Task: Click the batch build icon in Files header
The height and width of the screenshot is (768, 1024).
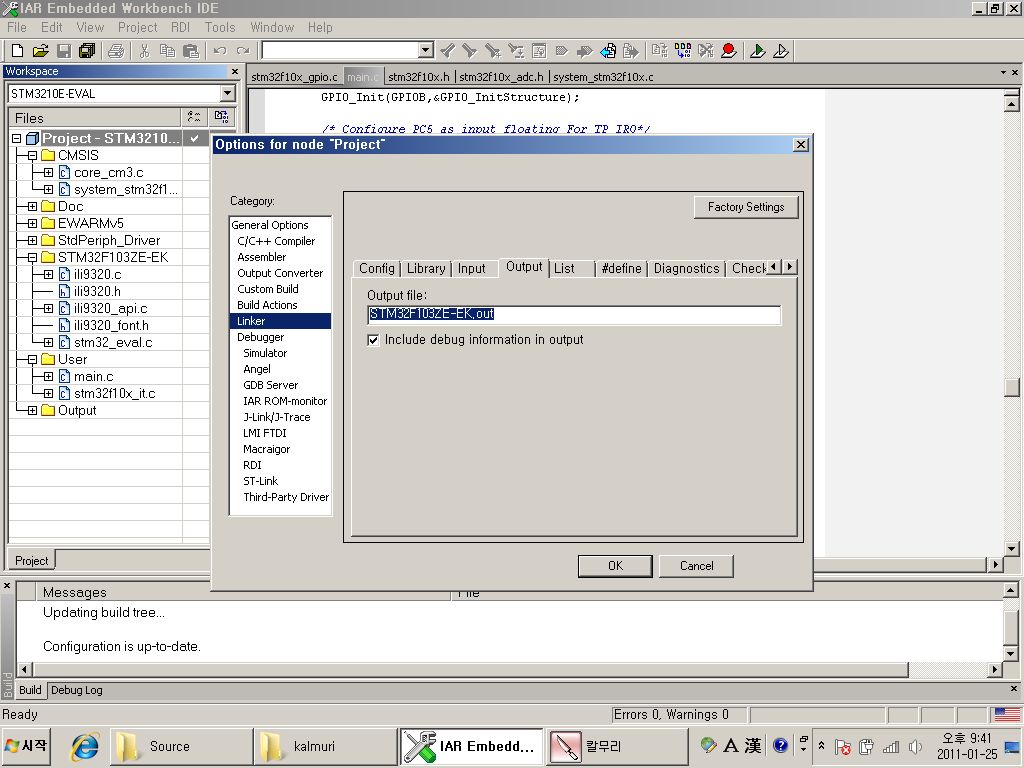Action: click(221, 118)
